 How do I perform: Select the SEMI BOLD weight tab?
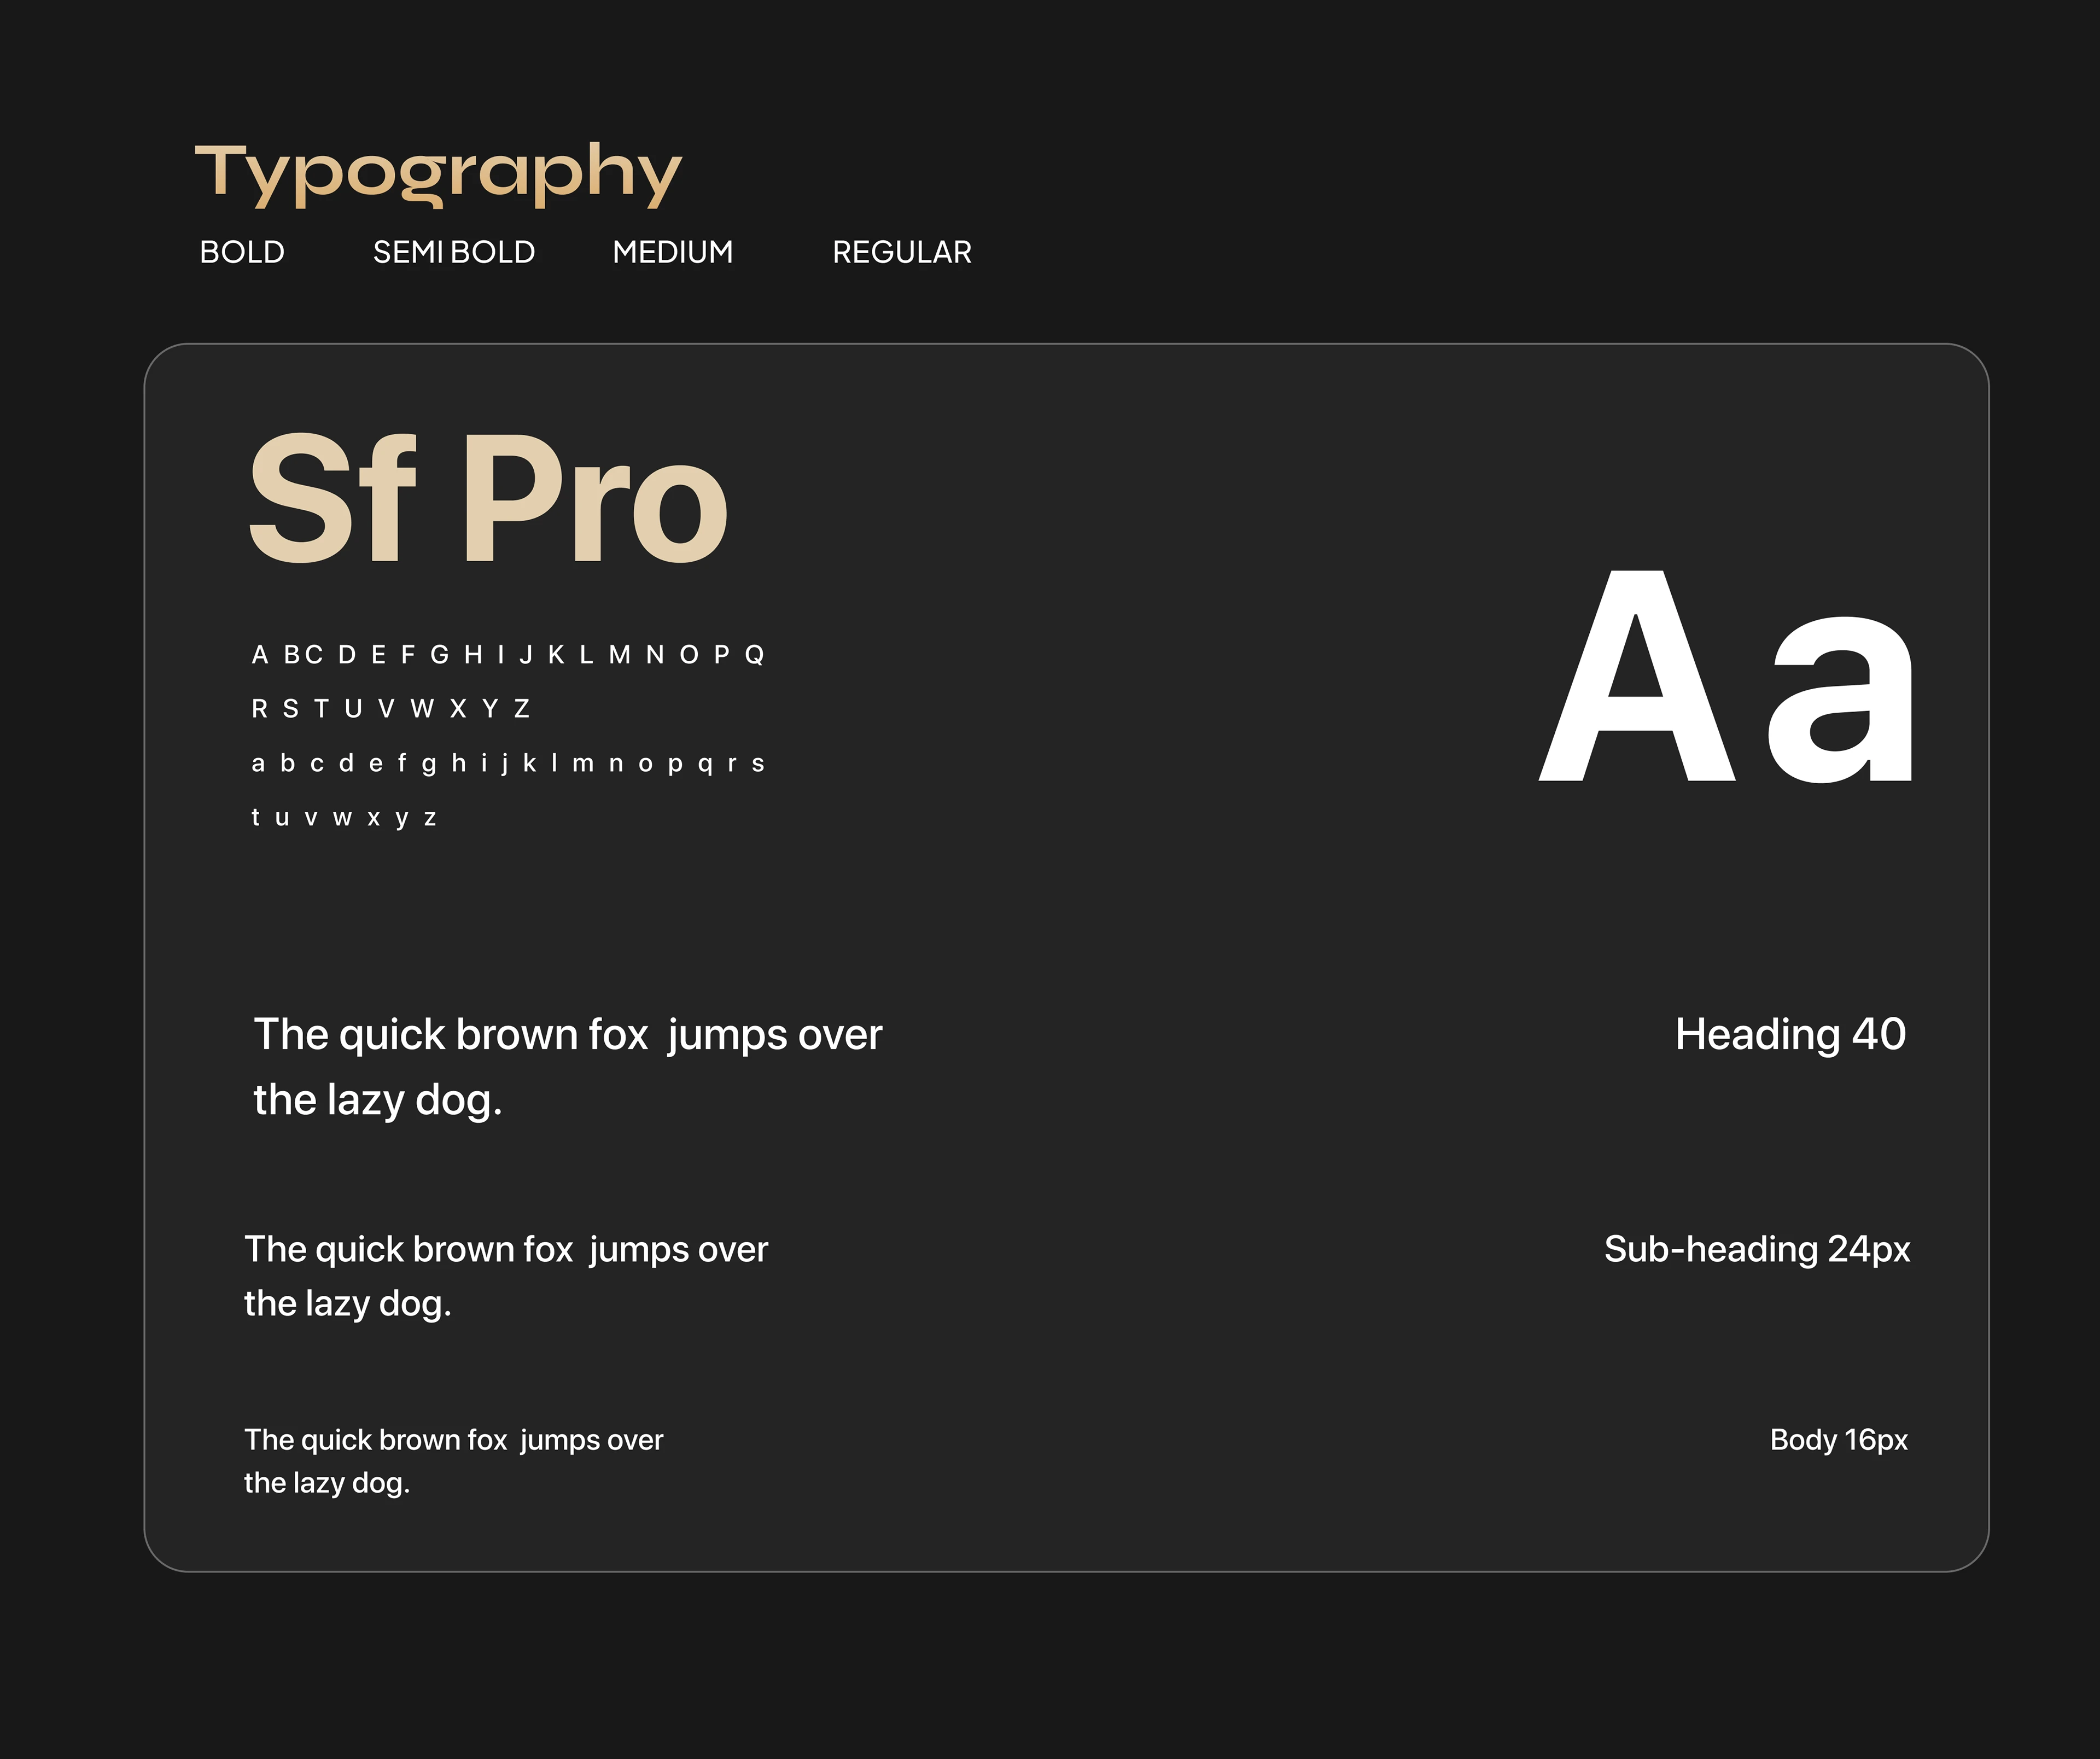coord(454,252)
